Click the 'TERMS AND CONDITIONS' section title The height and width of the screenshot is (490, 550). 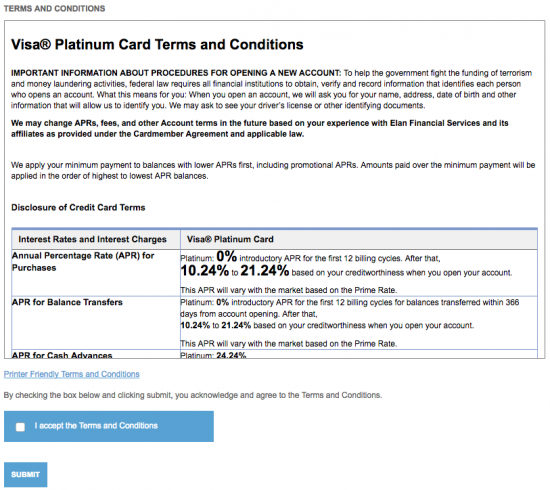tap(54, 8)
